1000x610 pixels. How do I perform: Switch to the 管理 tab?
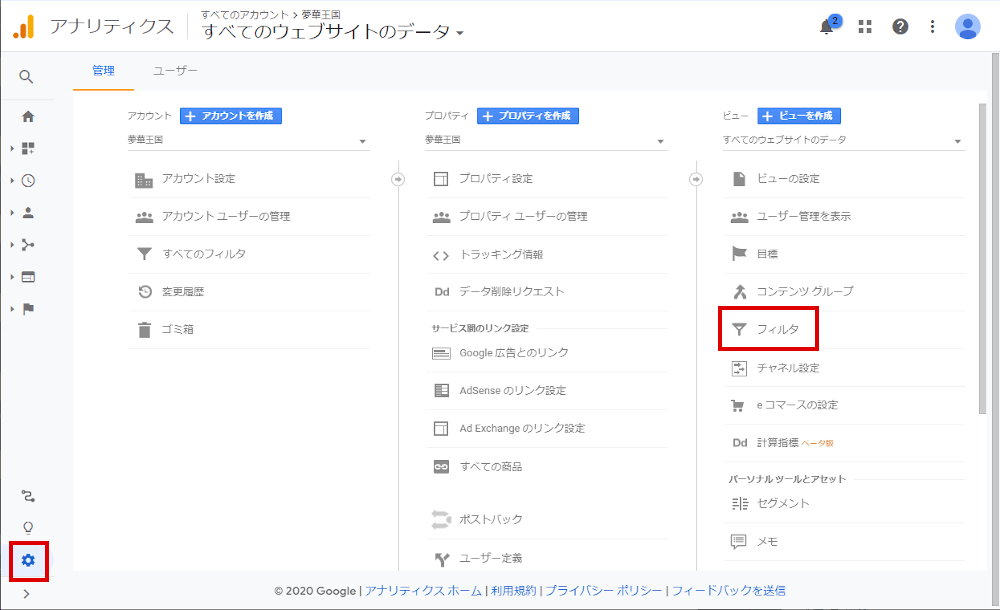[103, 71]
